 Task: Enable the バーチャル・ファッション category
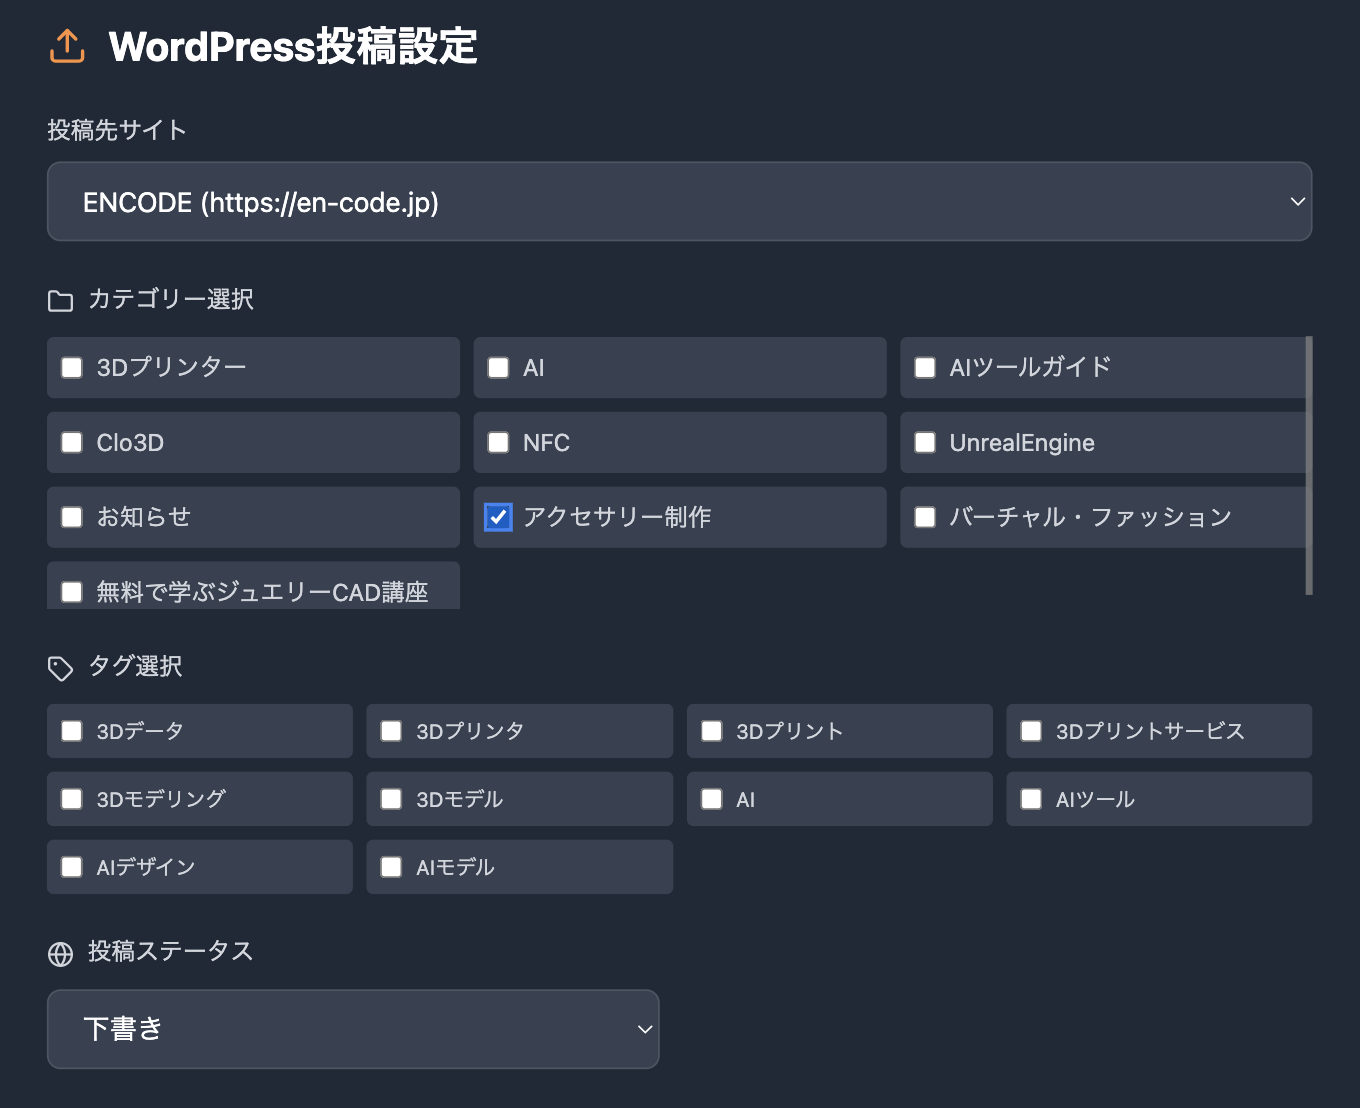(x=925, y=517)
